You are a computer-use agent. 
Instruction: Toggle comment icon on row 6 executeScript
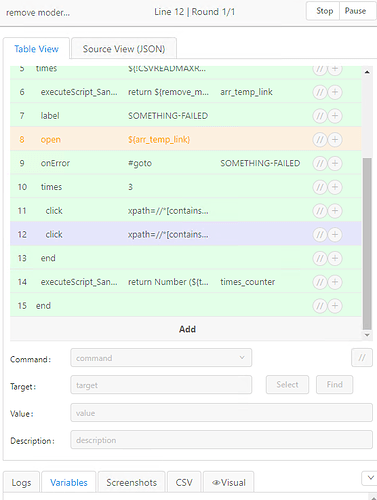tap(320, 92)
